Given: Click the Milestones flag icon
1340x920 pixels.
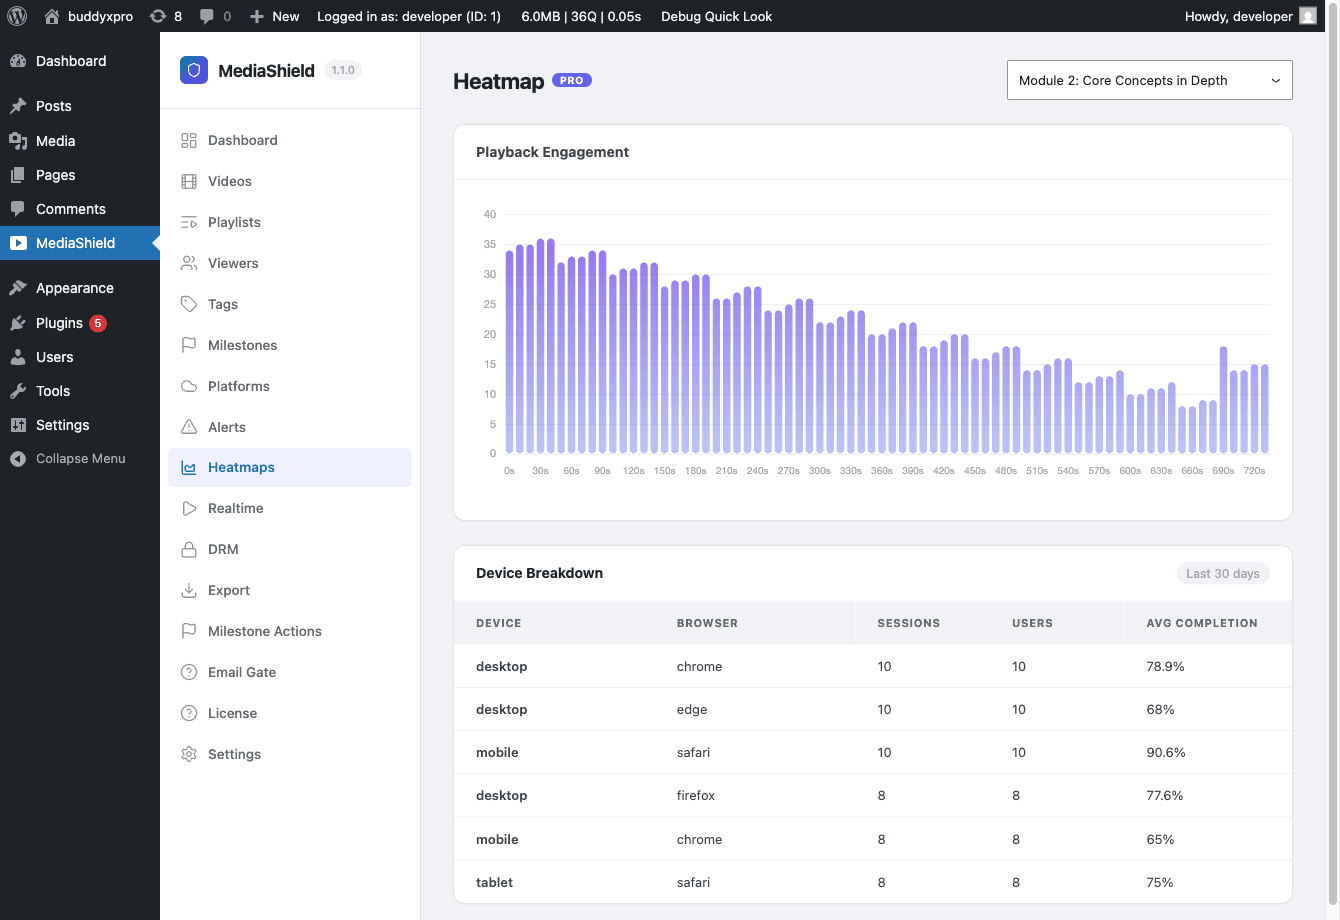Looking at the screenshot, I should 189,345.
